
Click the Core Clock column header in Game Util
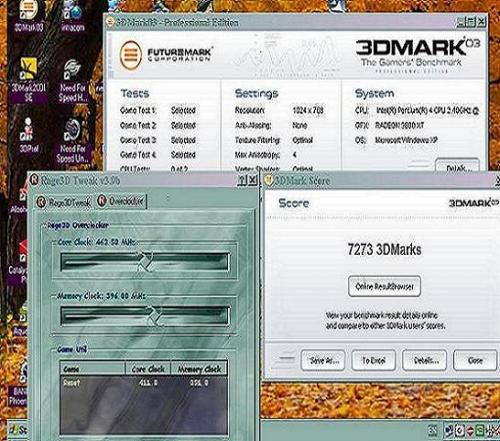click(148, 369)
